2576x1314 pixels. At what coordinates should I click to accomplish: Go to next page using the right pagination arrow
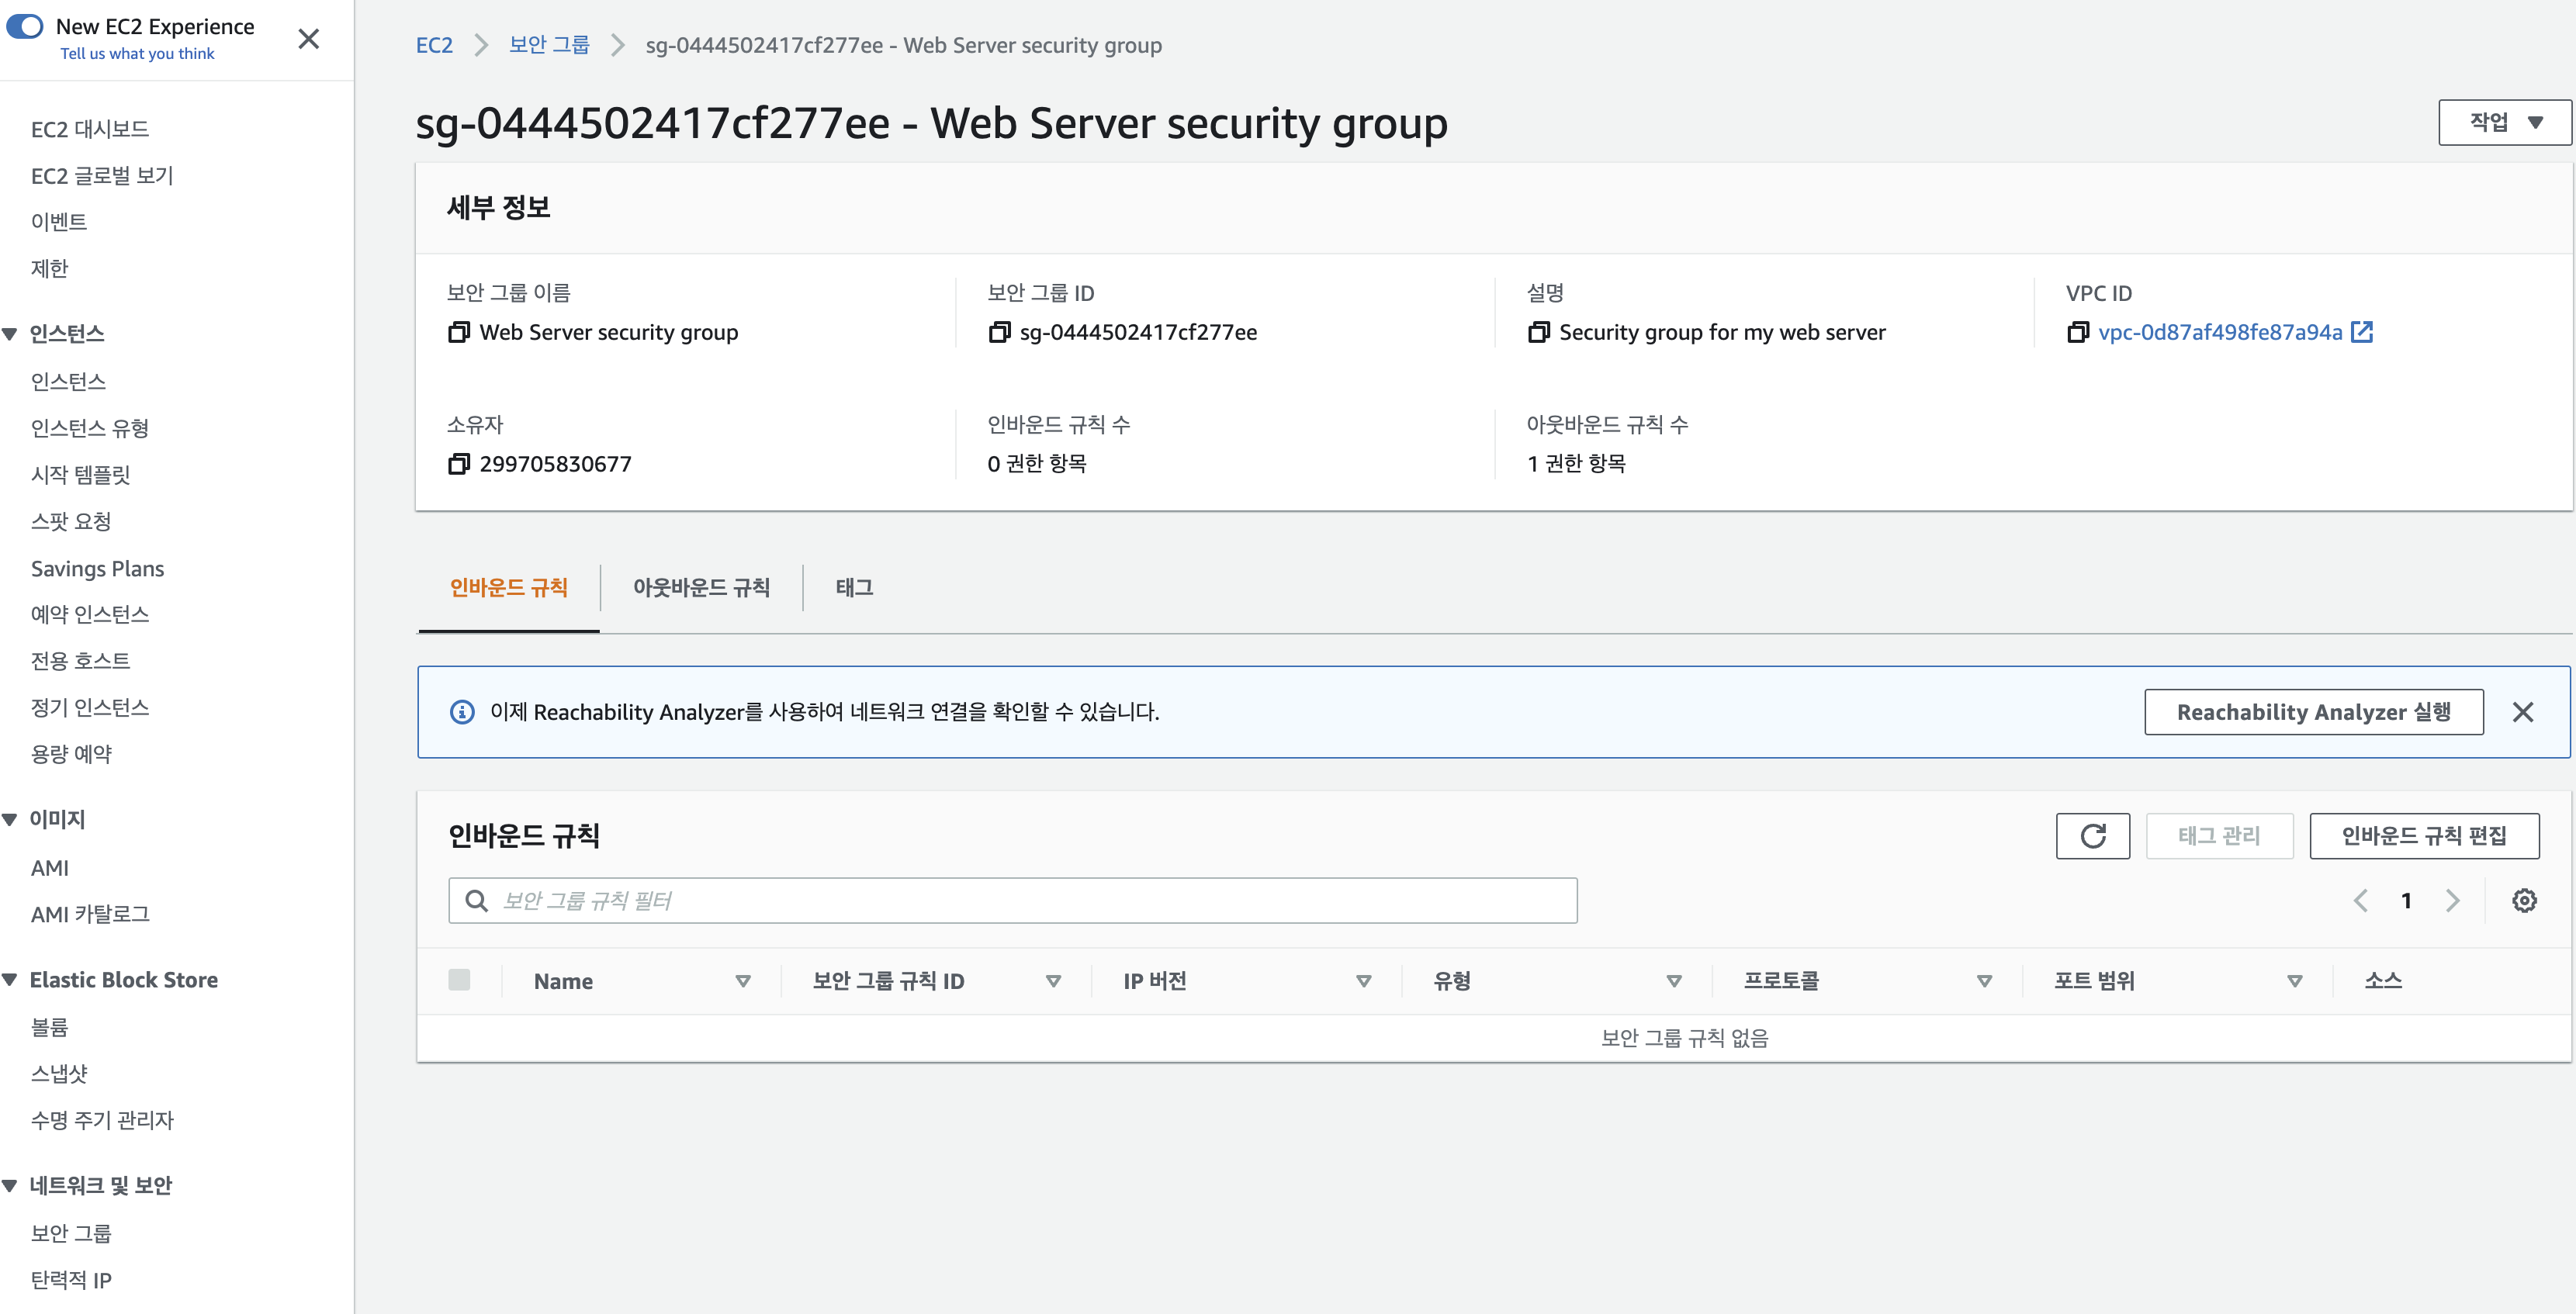click(x=2452, y=900)
